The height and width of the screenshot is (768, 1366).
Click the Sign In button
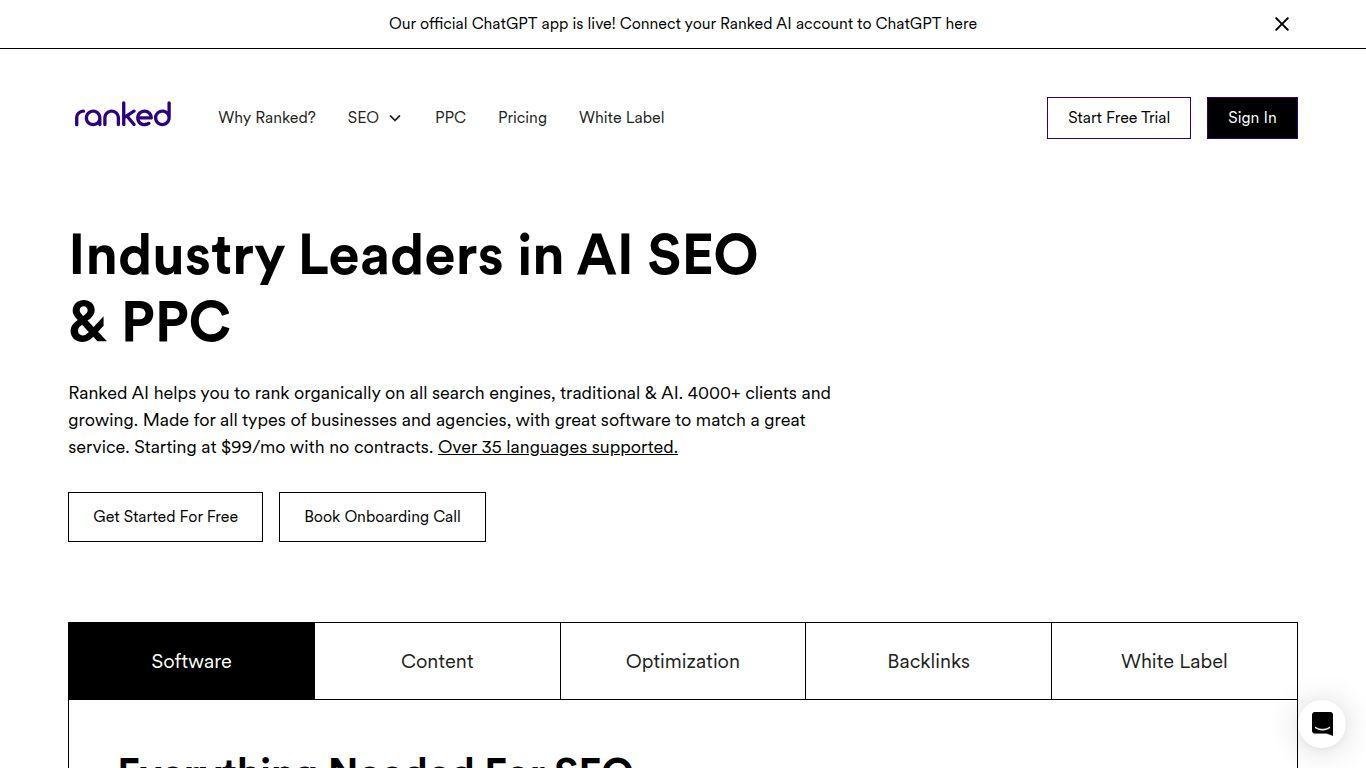tap(1251, 118)
